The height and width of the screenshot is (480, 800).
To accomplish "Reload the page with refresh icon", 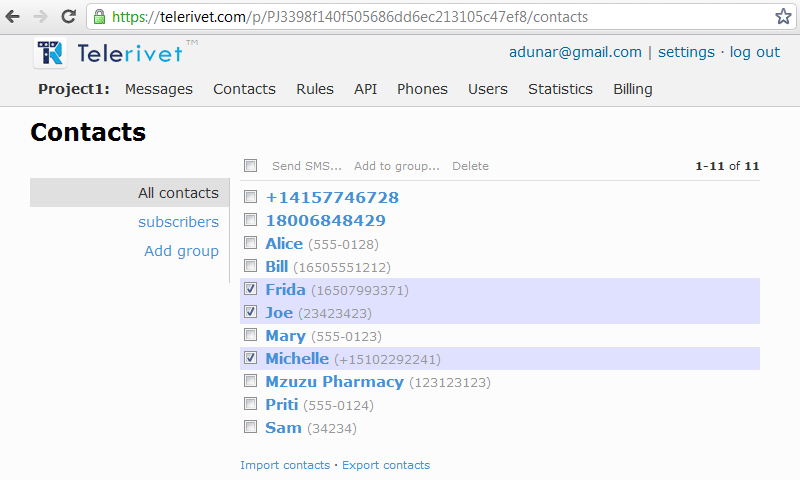I will (x=68, y=17).
